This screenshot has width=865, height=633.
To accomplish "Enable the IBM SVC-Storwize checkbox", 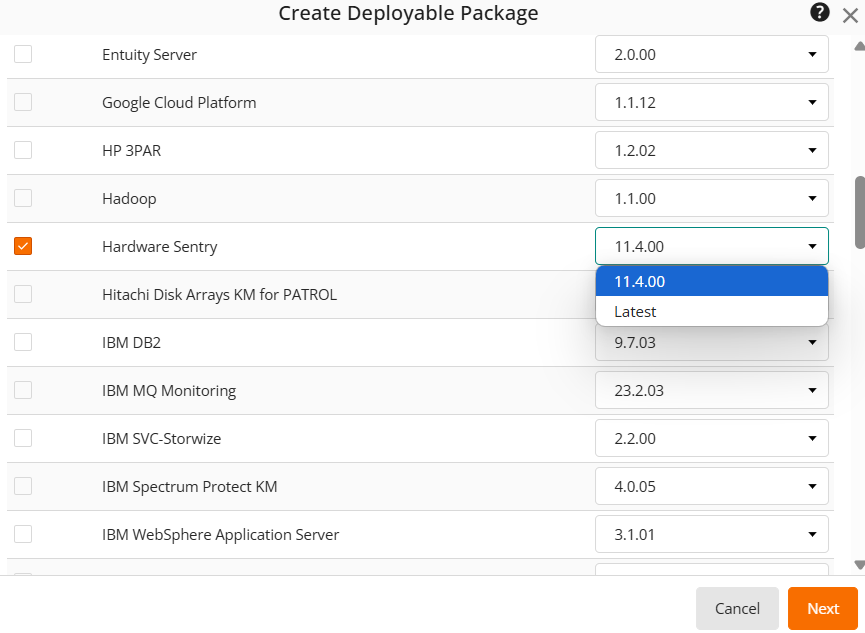I will 22,438.
